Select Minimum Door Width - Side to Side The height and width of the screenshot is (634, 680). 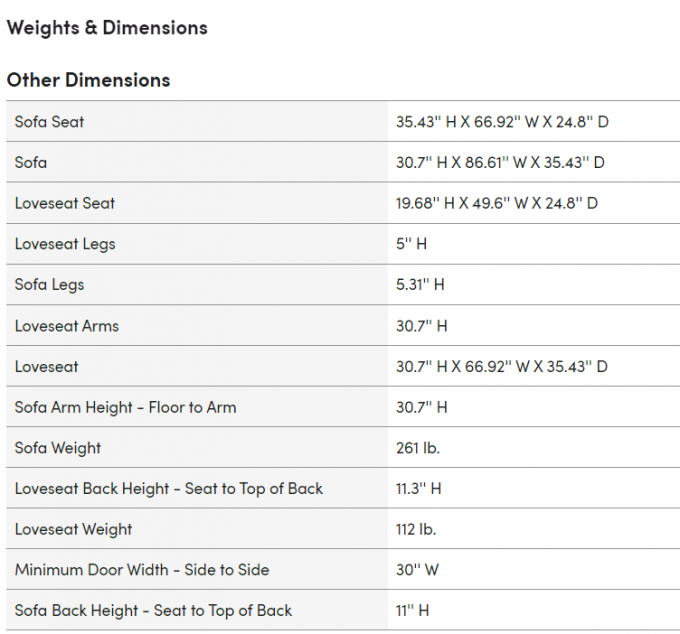(x=142, y=570)
